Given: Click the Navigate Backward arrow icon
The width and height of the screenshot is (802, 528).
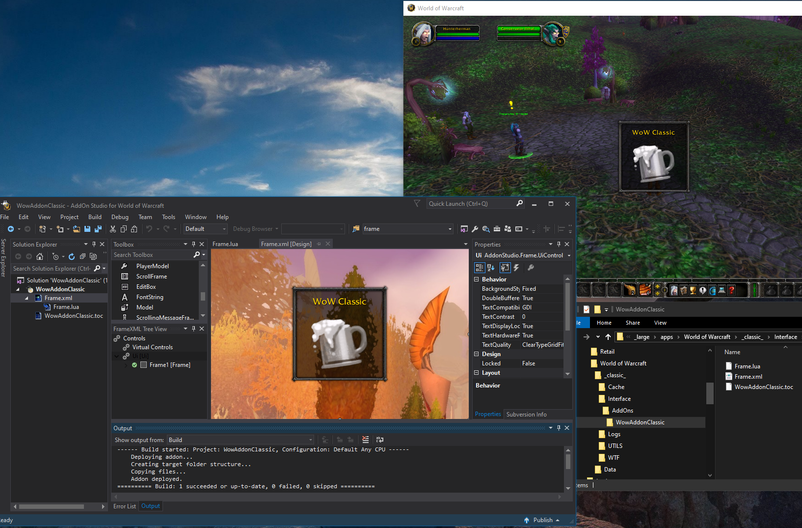Looking at the screenshot, I should [10, 229].
